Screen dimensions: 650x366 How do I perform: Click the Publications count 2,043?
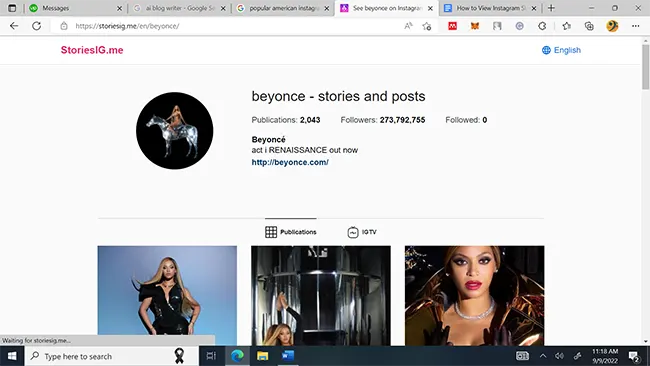(310, 120)
